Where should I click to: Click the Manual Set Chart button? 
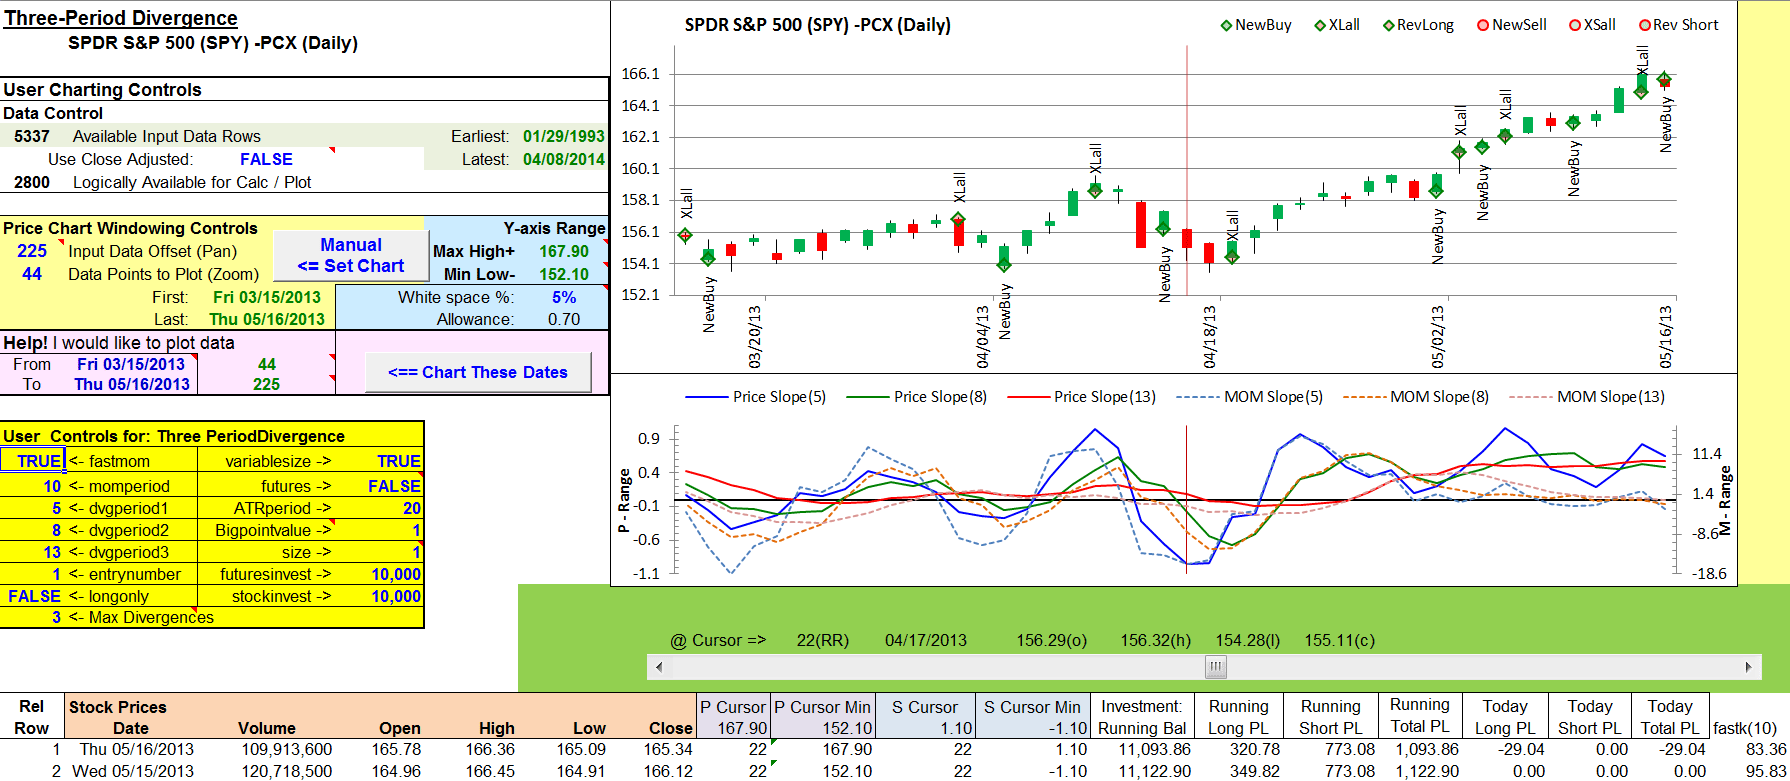pos(350,256)
